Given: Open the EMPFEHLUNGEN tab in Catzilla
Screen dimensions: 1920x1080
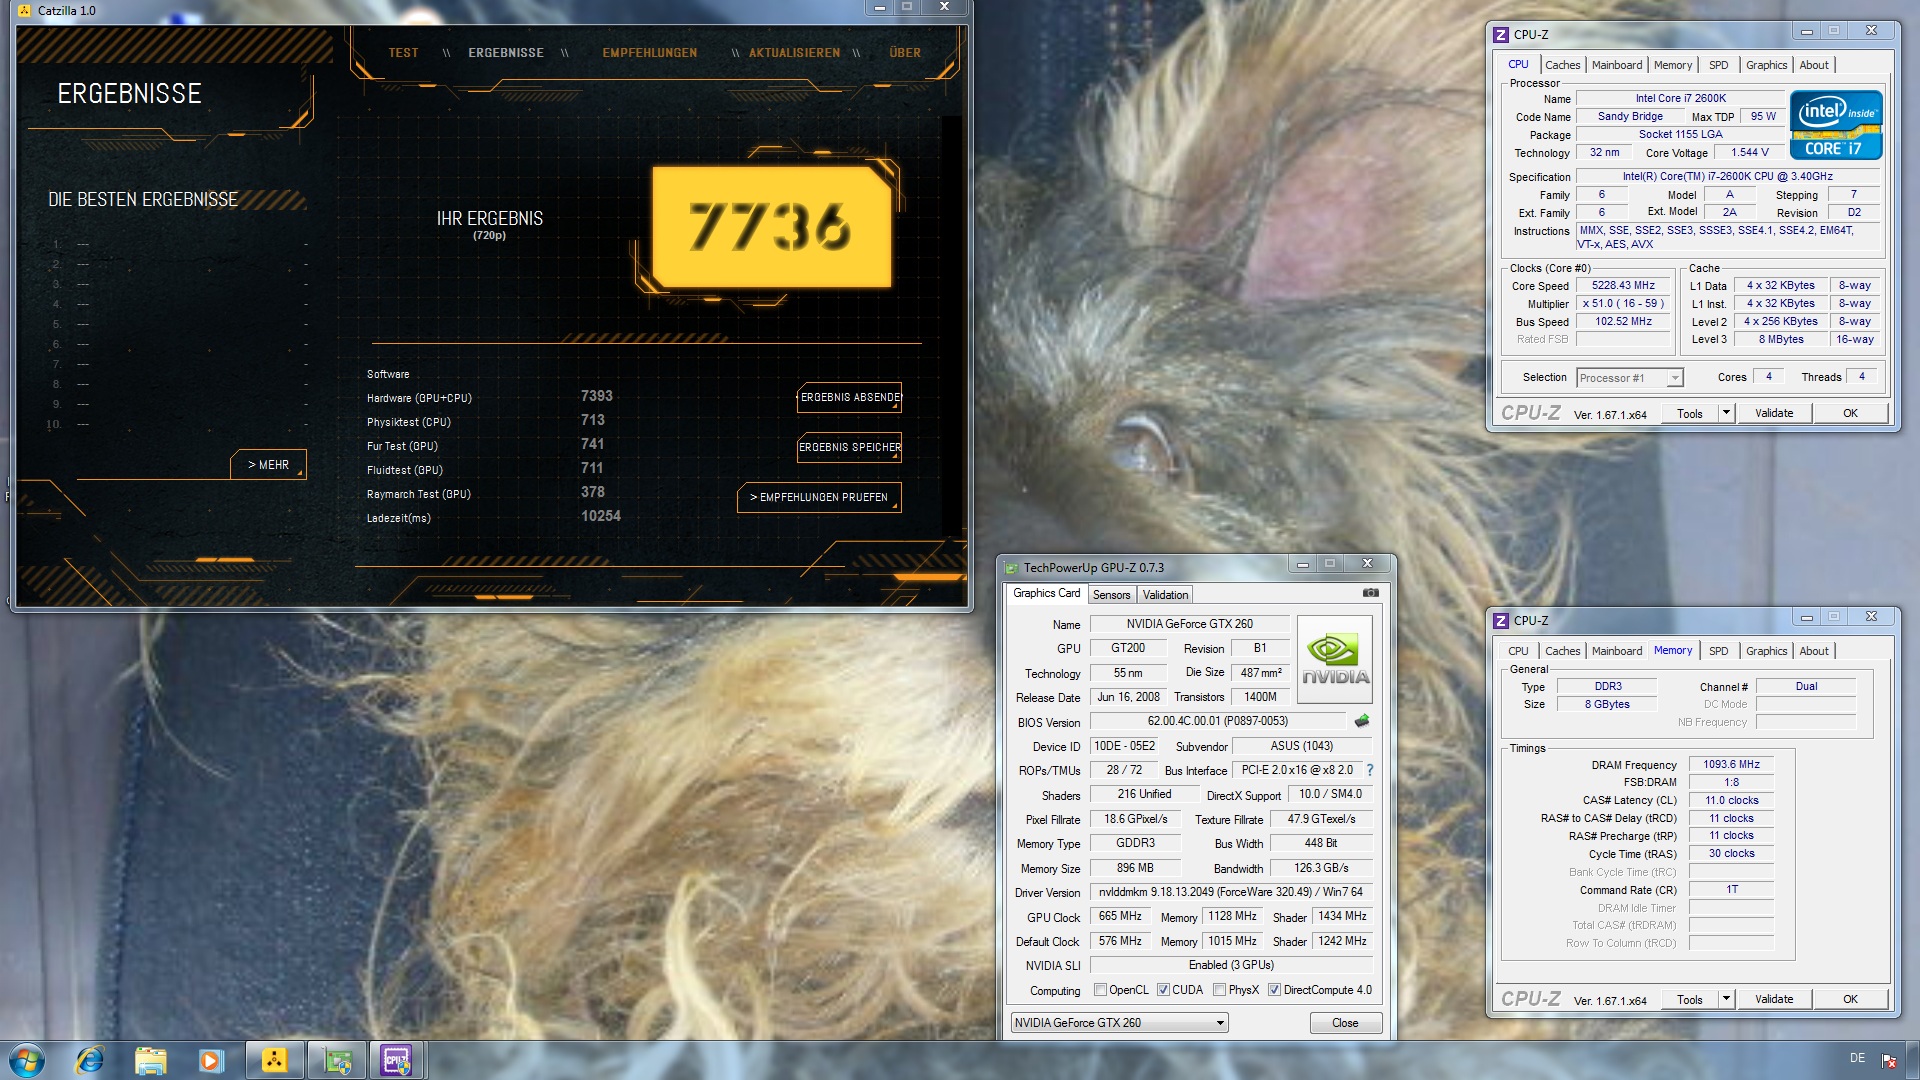Looking at the screenshot, I should click(650, 53).
